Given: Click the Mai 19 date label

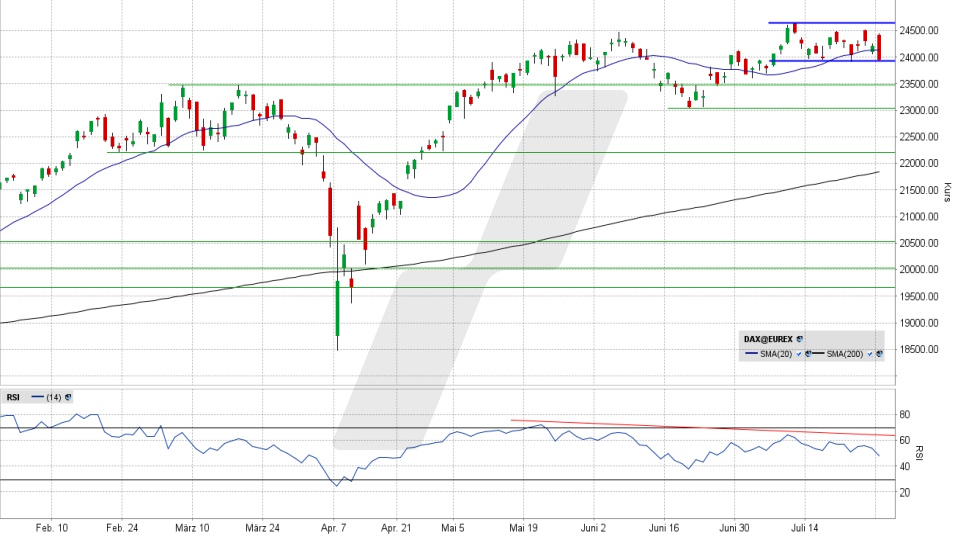Looking at the screenshot, I should 523,528.
